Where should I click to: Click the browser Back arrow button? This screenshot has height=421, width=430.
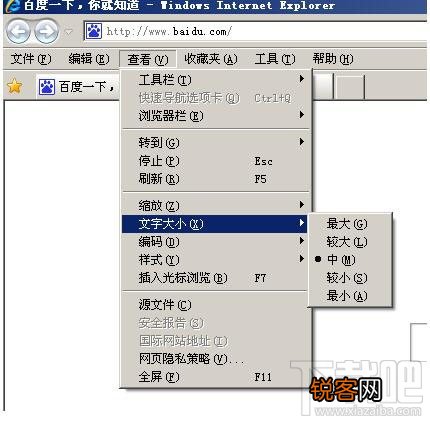19,32
